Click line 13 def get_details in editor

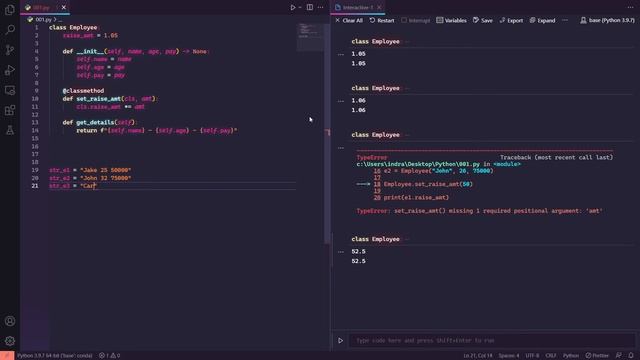point(100,122)
